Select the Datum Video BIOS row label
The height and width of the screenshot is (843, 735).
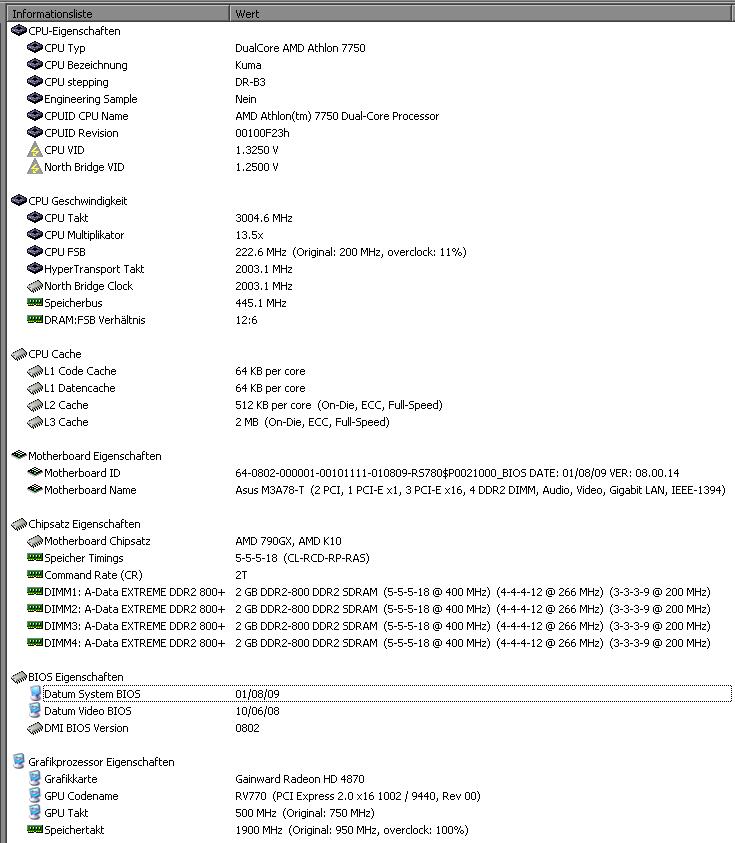tap(88, 711)
